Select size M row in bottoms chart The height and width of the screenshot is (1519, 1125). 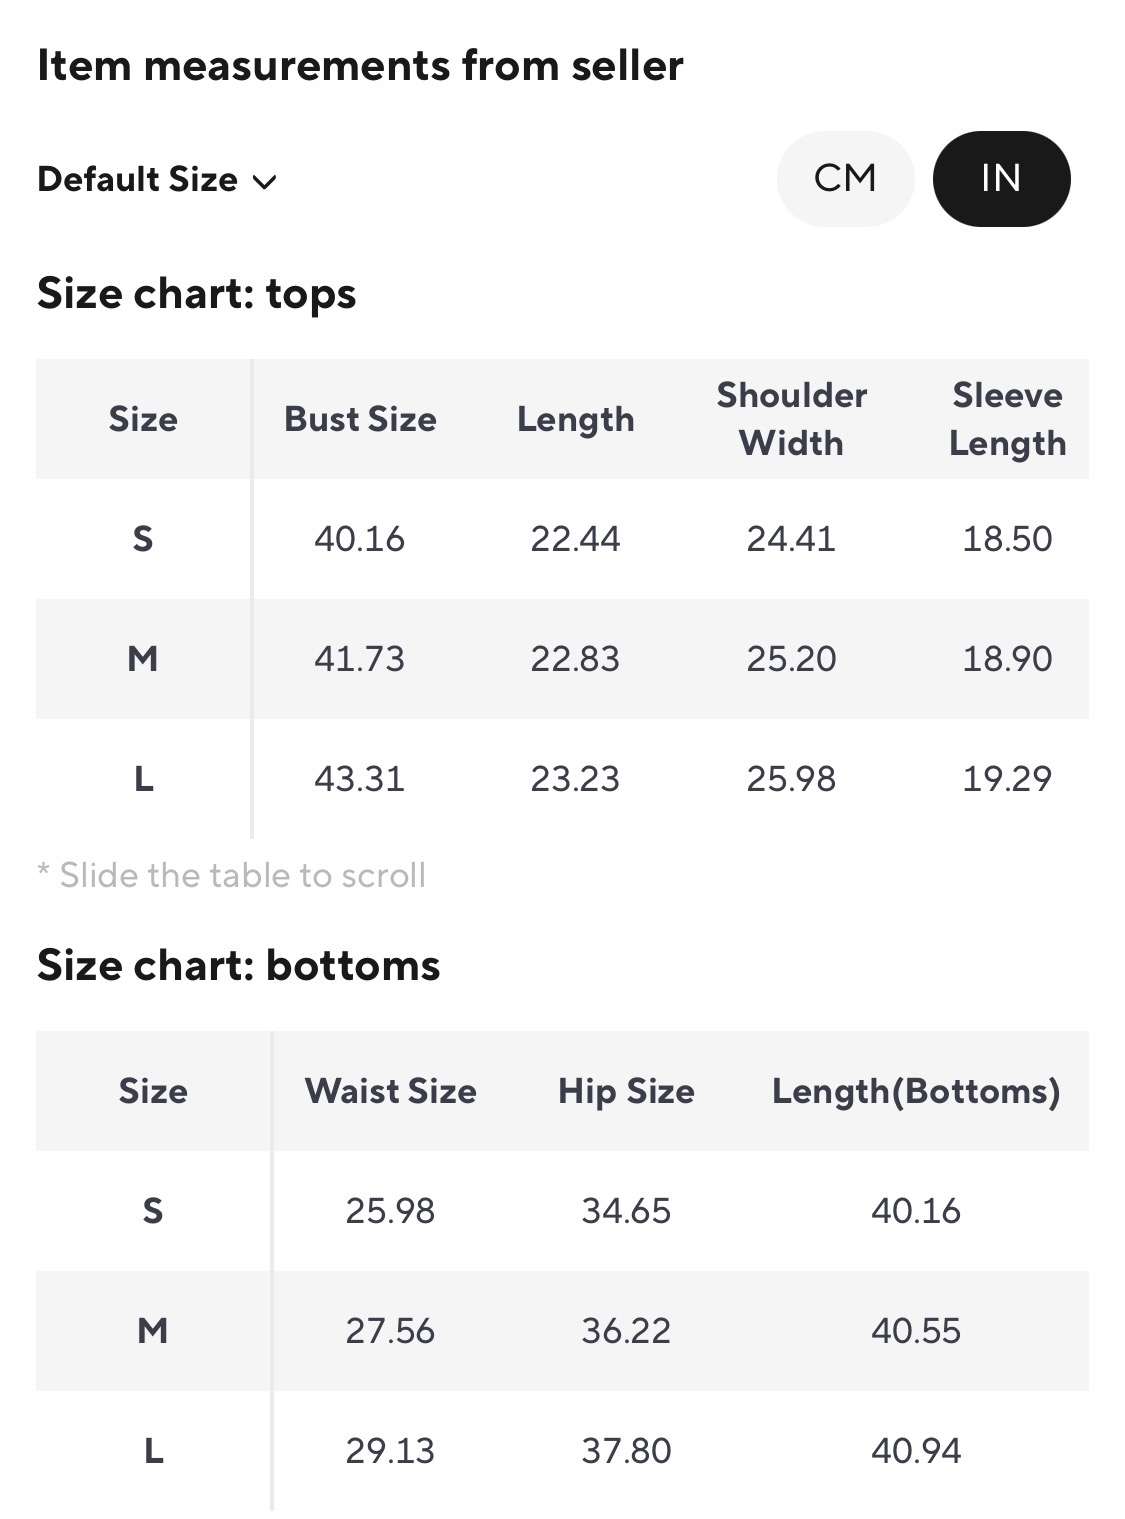[x=153, y=1331]
